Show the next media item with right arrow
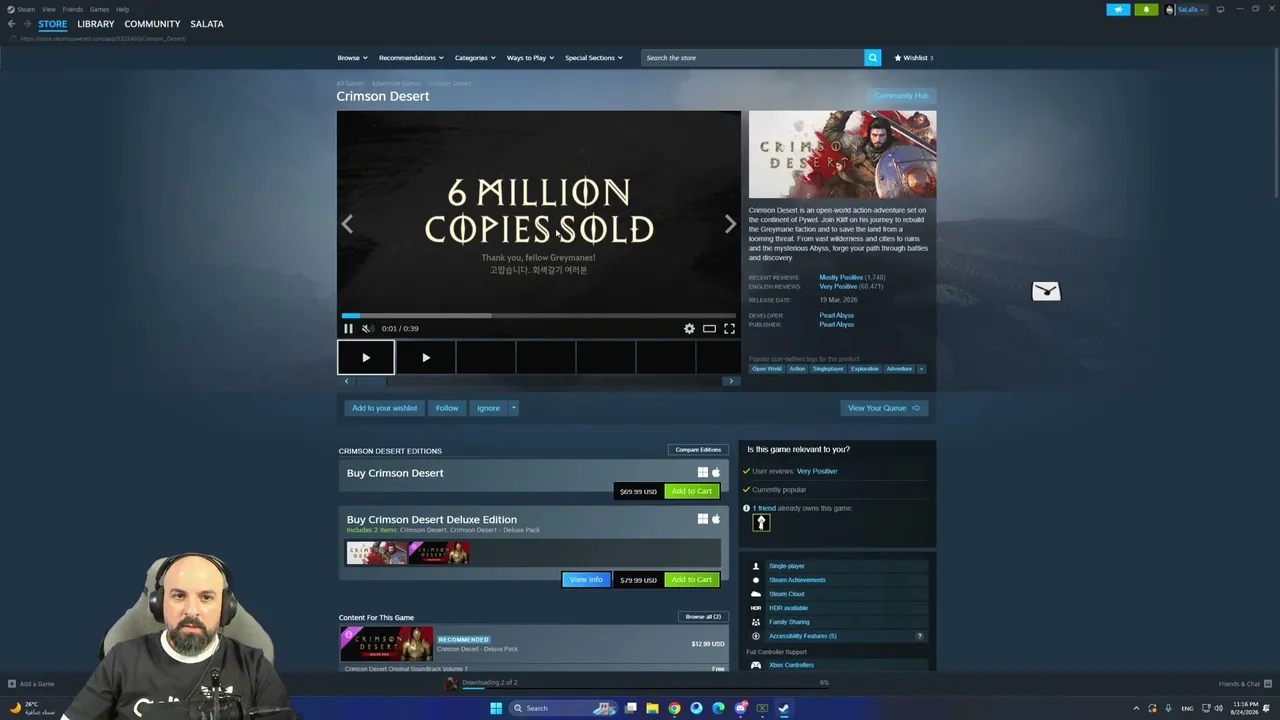Screen dimensions: 1280x720 pyautogui.click(x=730, y=224)
